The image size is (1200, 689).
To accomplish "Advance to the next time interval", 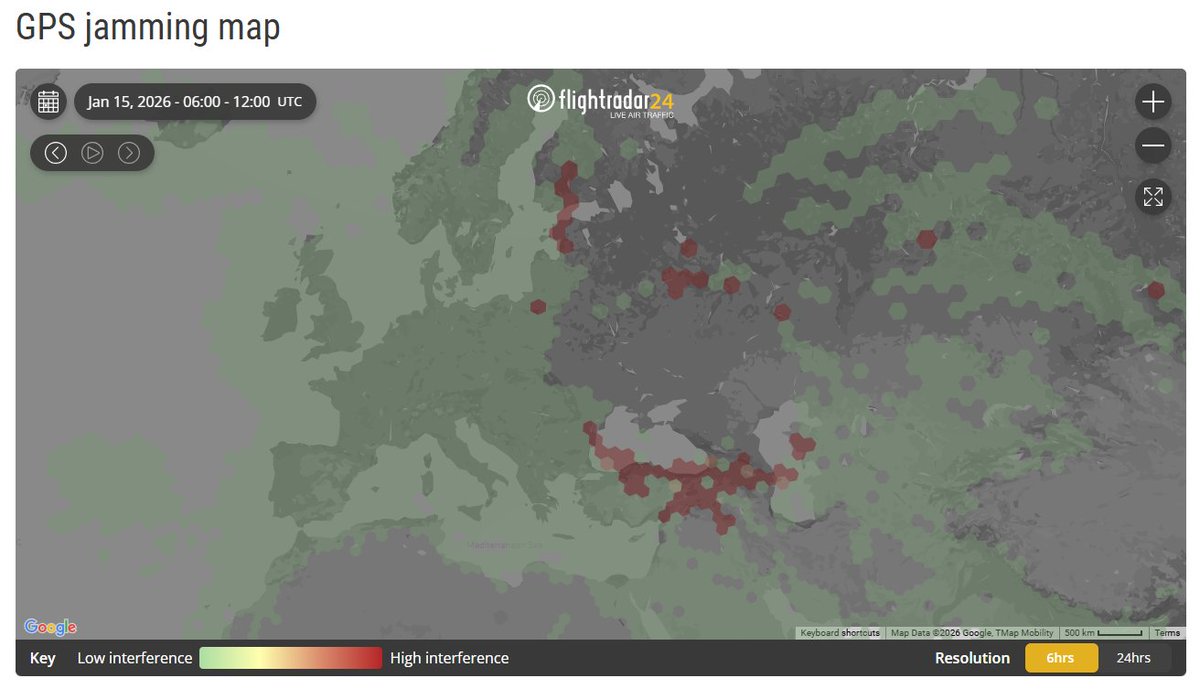I will click(x=129, y=153).
